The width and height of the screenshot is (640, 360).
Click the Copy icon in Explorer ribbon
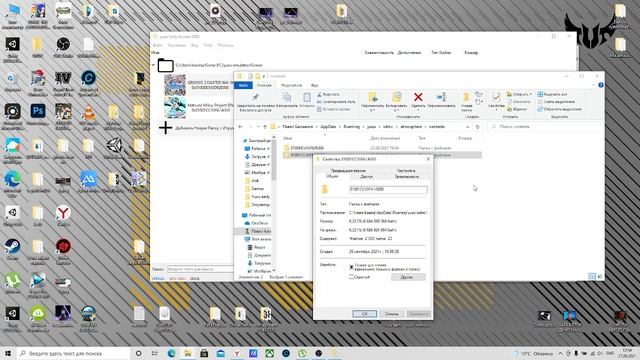(287, 97)
